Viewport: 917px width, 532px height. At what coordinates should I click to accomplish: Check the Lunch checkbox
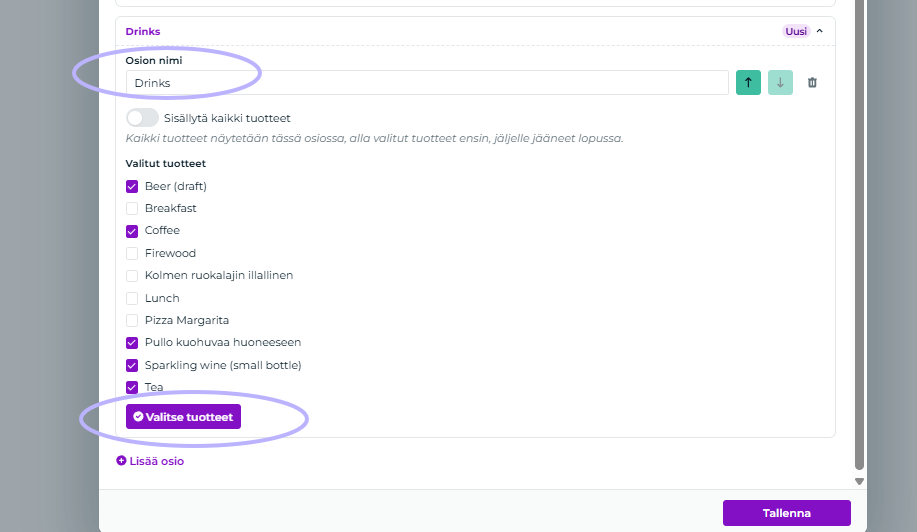(x=132, y=298)
